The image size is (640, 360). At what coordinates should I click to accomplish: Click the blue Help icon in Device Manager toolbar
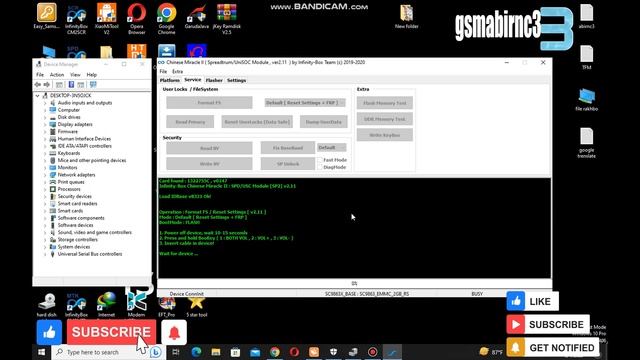click(71, 84)
